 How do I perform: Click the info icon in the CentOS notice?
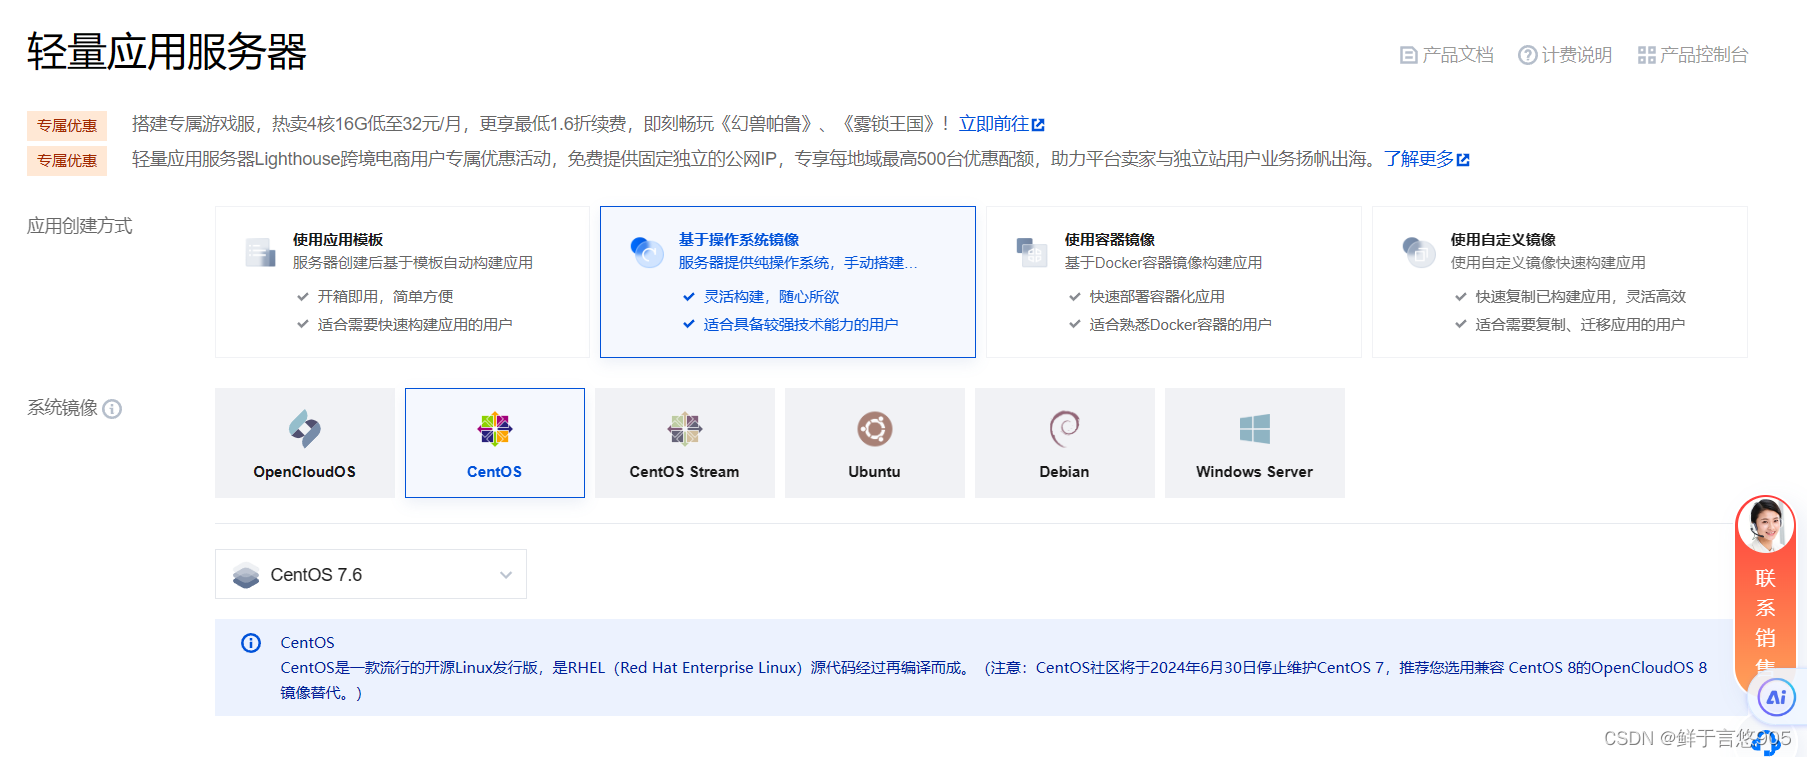point(251,643)
